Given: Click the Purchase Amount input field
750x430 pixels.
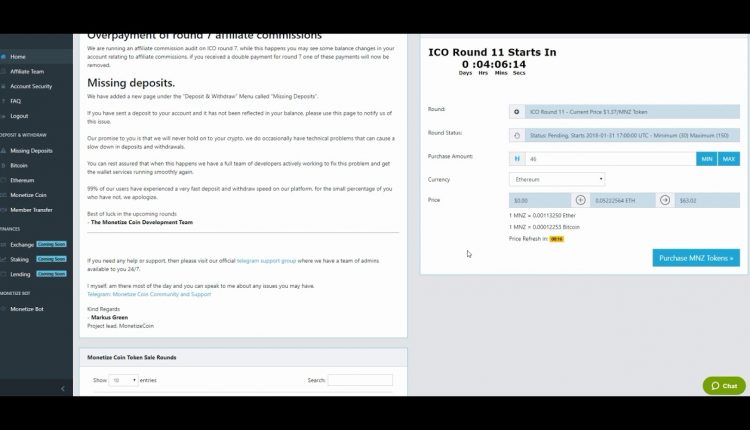Looking at the screenshot, I should (x=610, y=159).
